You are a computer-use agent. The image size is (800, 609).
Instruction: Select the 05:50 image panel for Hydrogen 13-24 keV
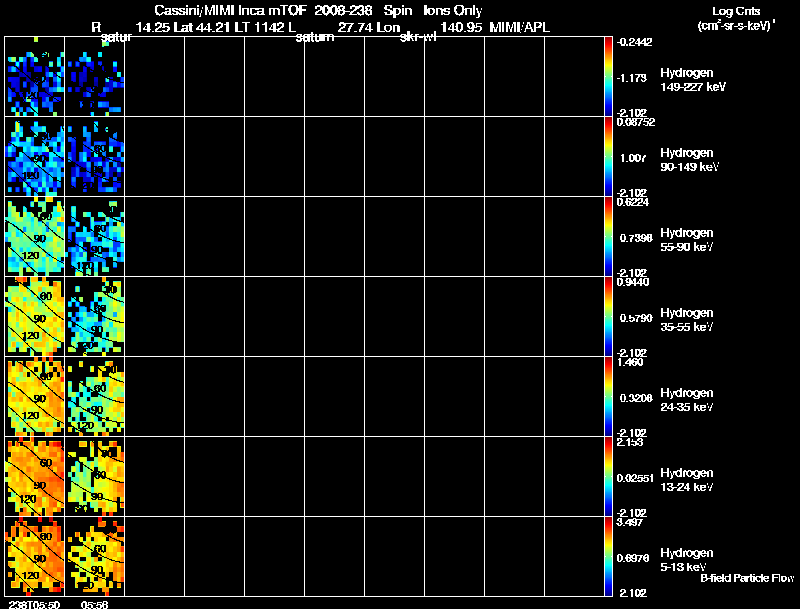click(35, 477)
